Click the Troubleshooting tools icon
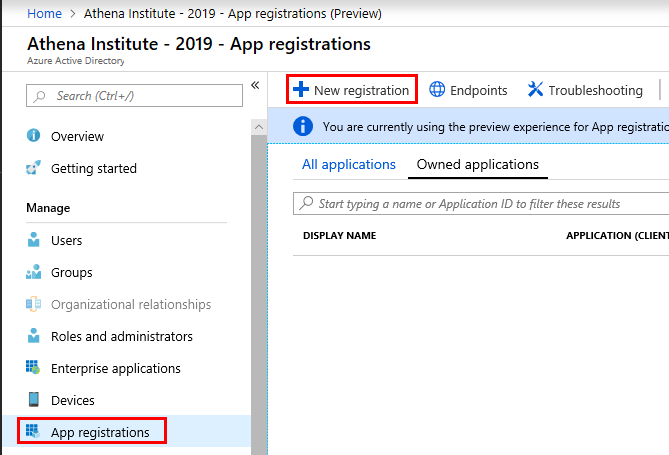The image size is (669, 455). coord(535,89)
